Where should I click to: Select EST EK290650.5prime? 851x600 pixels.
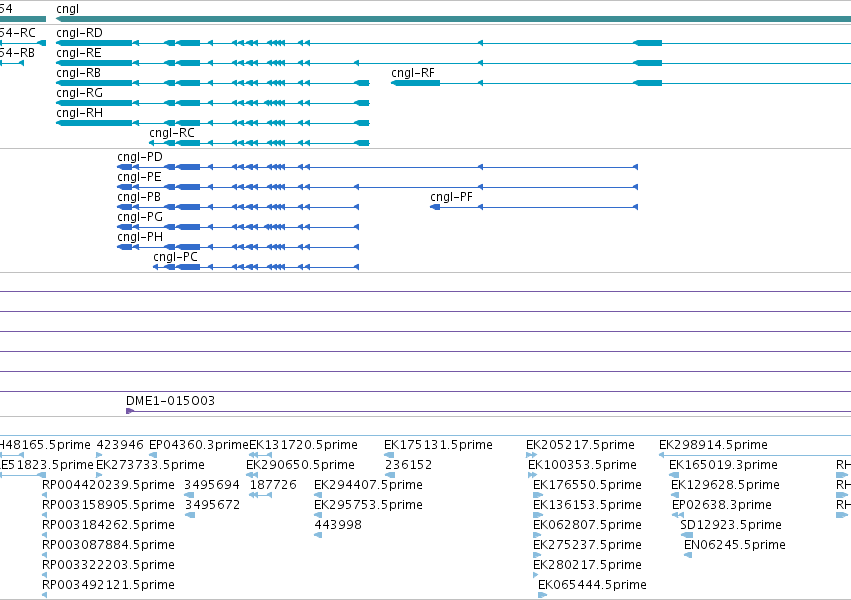(x=300, y=465)
